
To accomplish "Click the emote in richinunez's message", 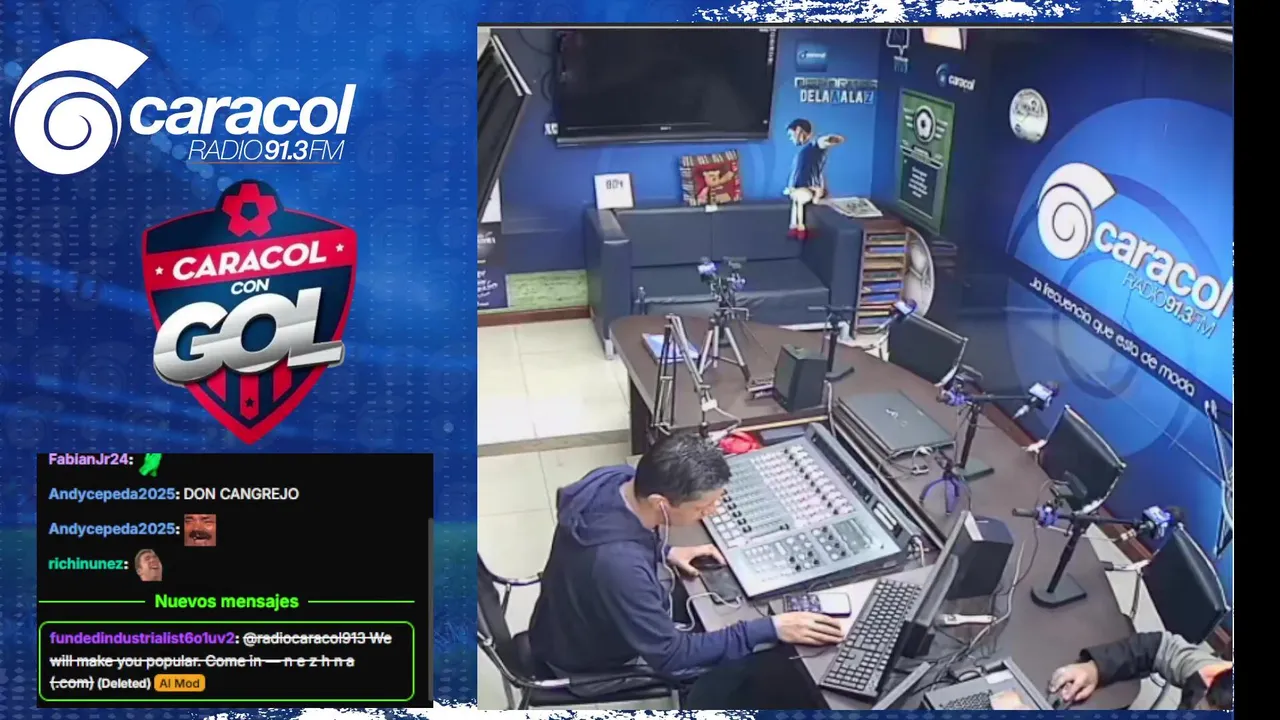I will click(x=148, y=565).
